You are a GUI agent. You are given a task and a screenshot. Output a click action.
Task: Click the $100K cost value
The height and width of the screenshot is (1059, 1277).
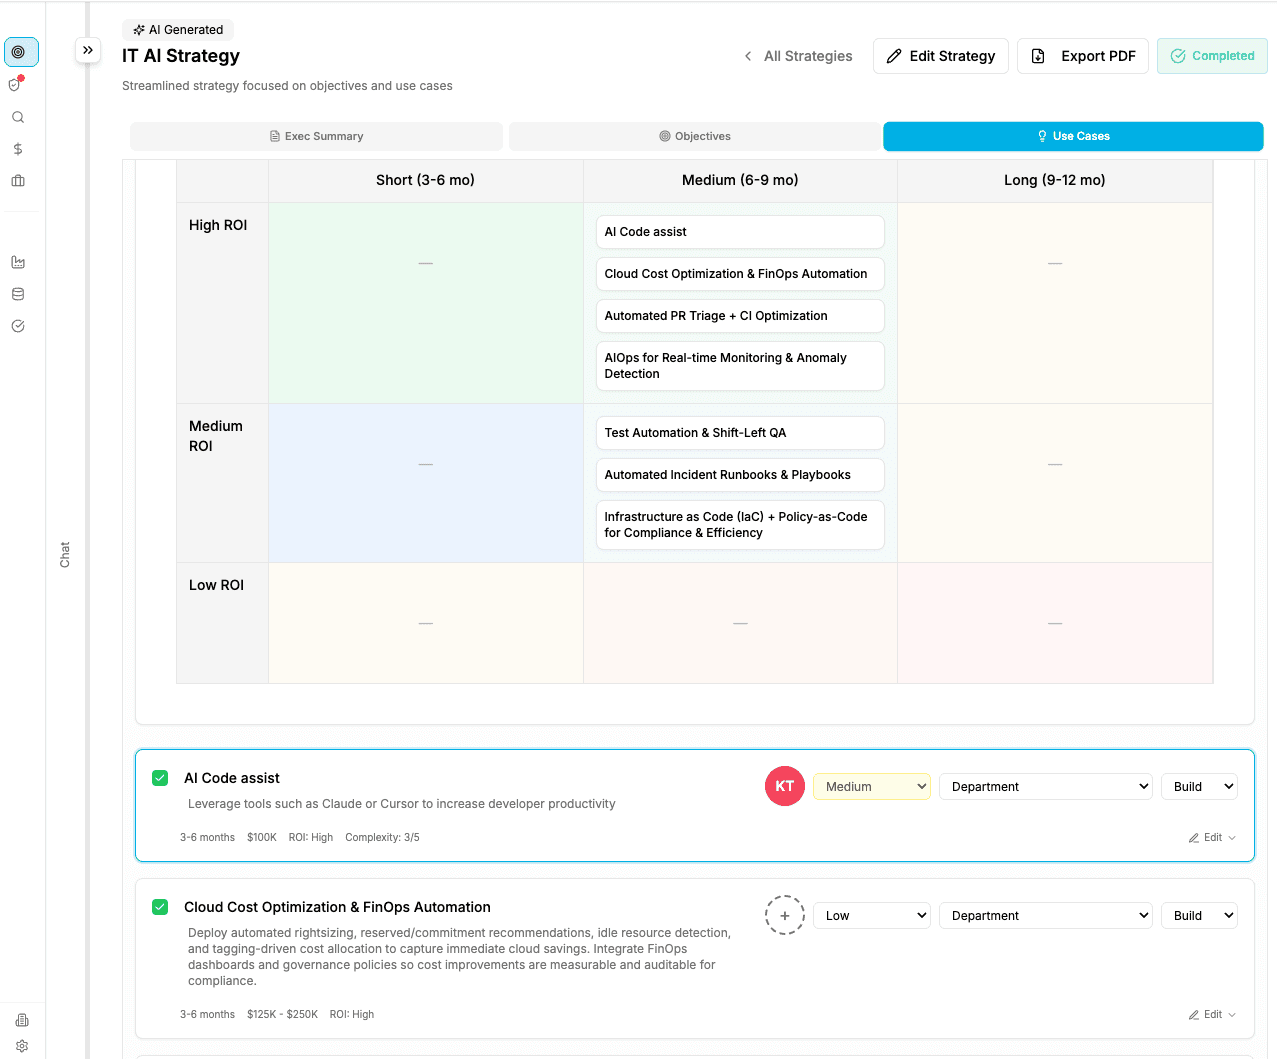(262, 838)
